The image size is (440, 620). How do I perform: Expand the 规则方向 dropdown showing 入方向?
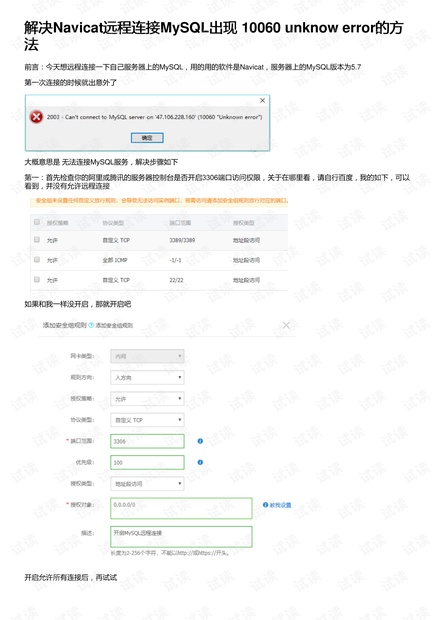[x=147, y=377]
